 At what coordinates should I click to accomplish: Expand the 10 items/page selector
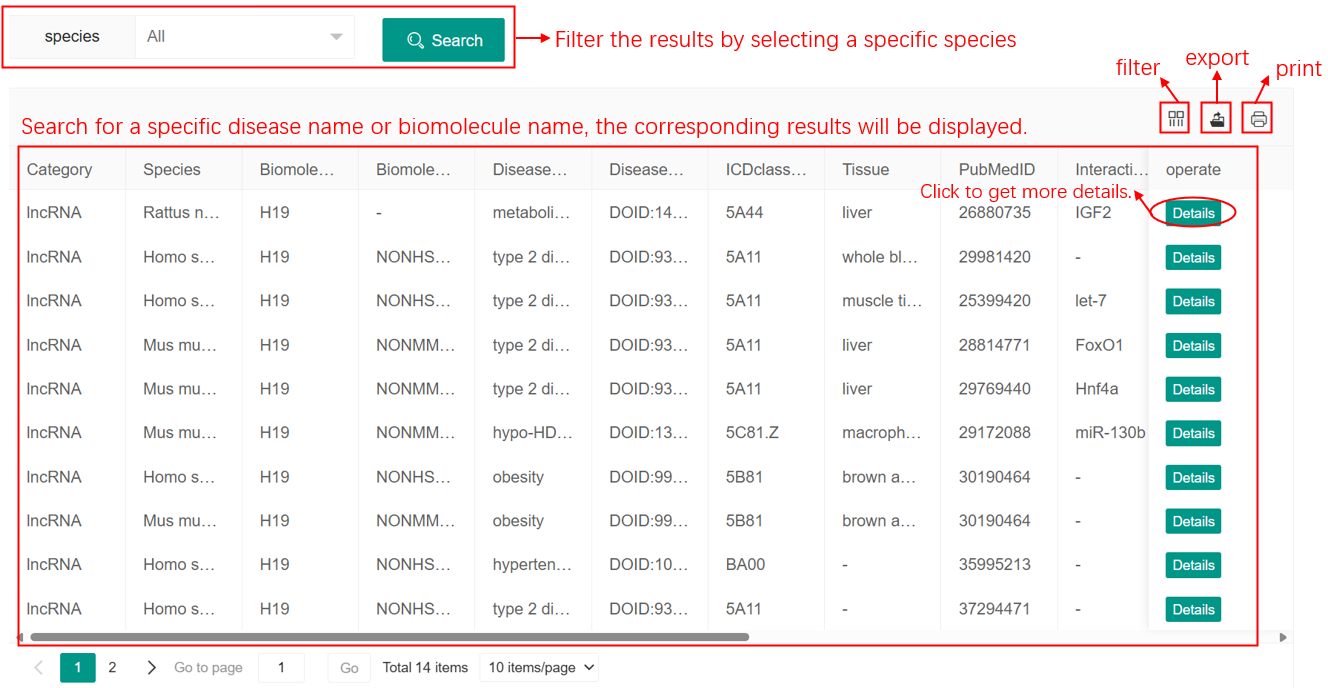(x=538, y=667)
